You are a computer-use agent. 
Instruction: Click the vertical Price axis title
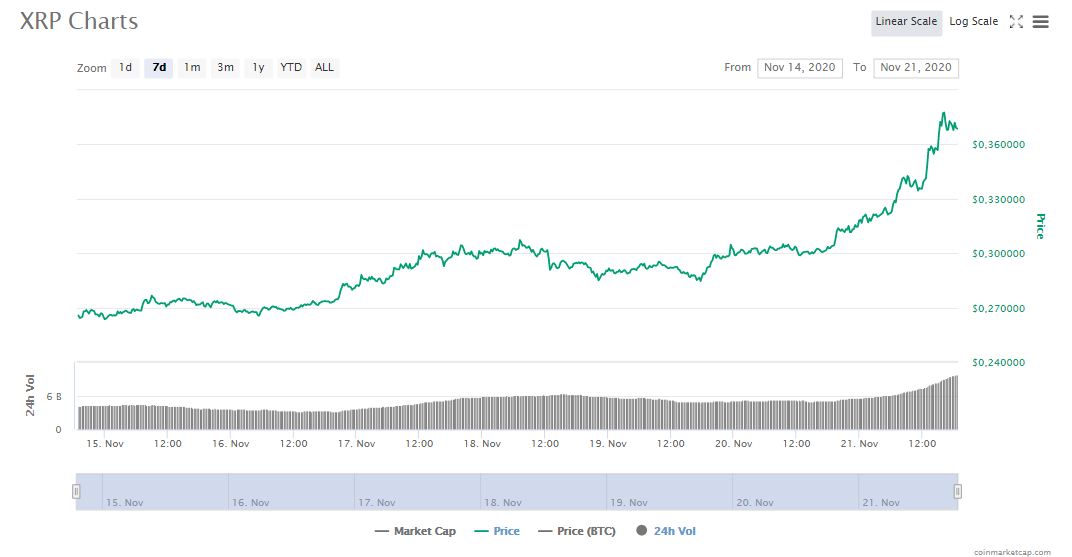1041,226
